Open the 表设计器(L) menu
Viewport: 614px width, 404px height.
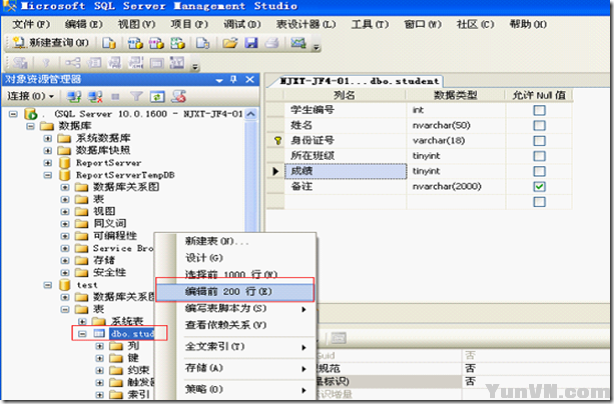(306, 24)
